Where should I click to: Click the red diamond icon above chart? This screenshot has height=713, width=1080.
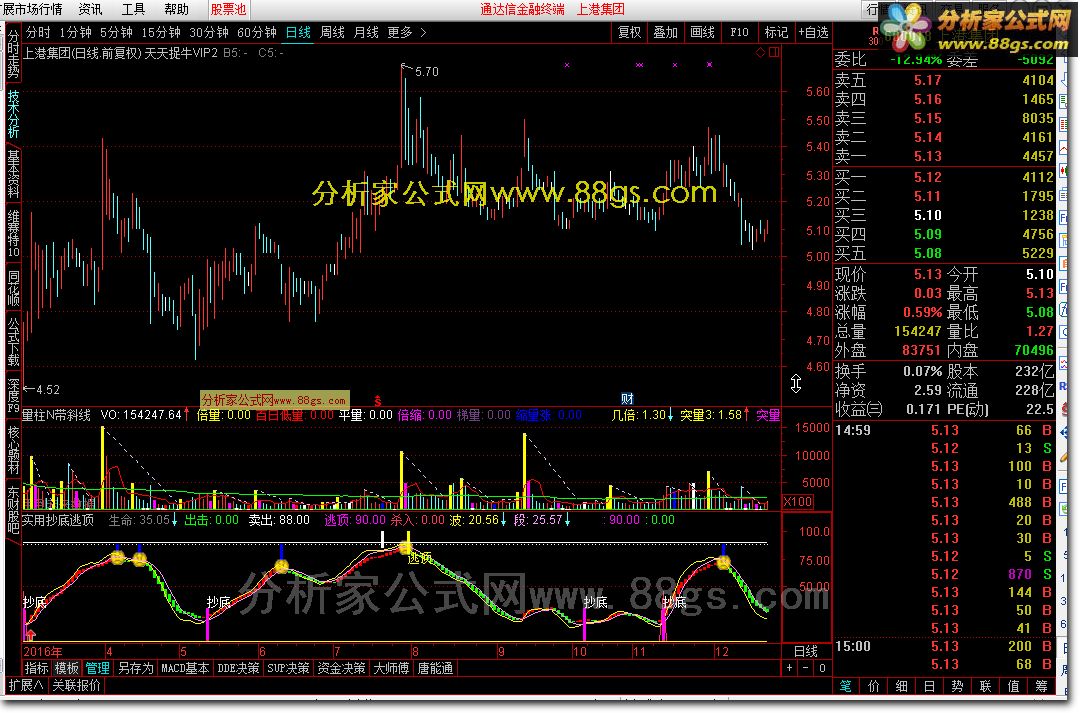(x=760, y=52)
